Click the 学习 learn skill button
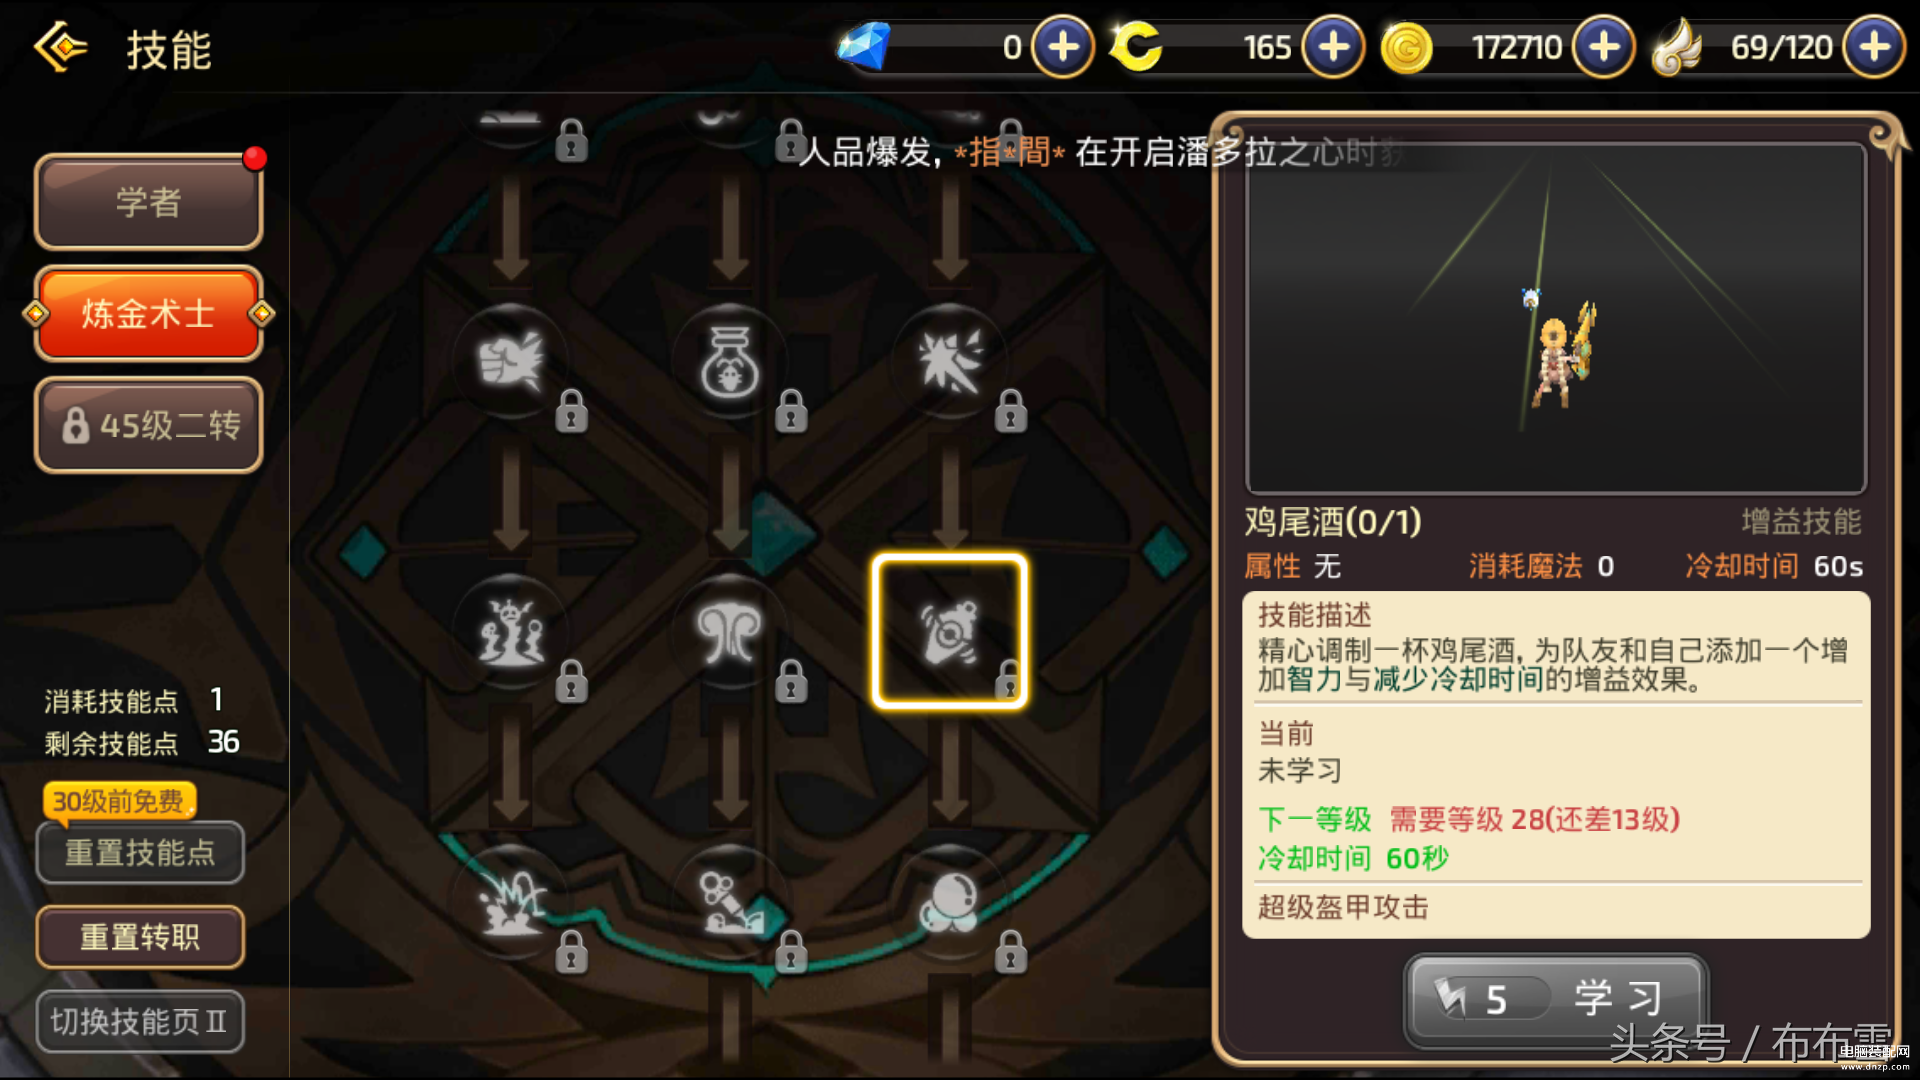Screen dimensions: 1920x1080 coord(1555,998)
